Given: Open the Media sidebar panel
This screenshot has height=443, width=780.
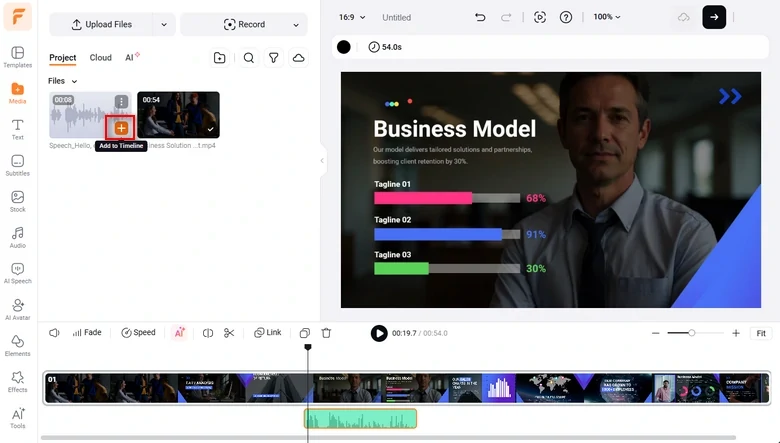Looking at the screenshot, I should pos(17,93).
